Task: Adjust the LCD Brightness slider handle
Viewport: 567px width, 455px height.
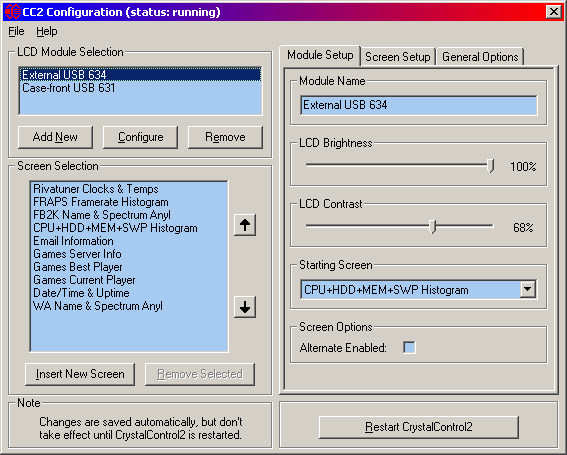Action: [490, 166]
